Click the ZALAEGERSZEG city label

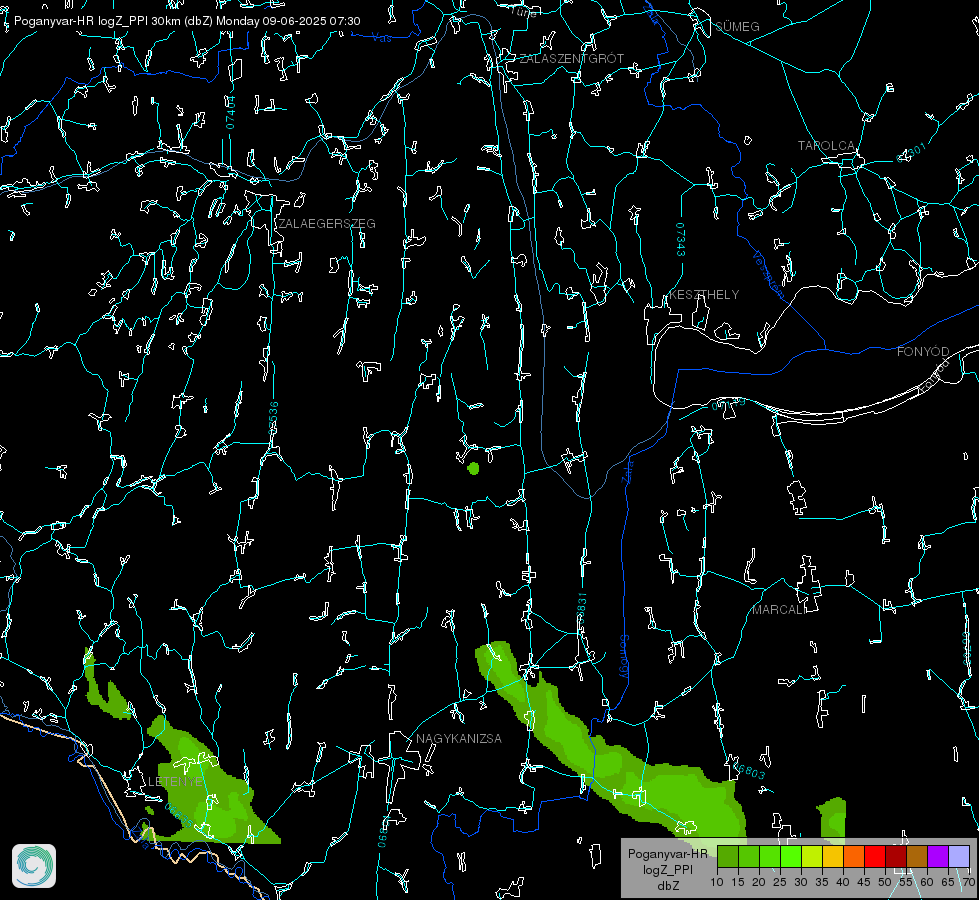pos(327,224)
